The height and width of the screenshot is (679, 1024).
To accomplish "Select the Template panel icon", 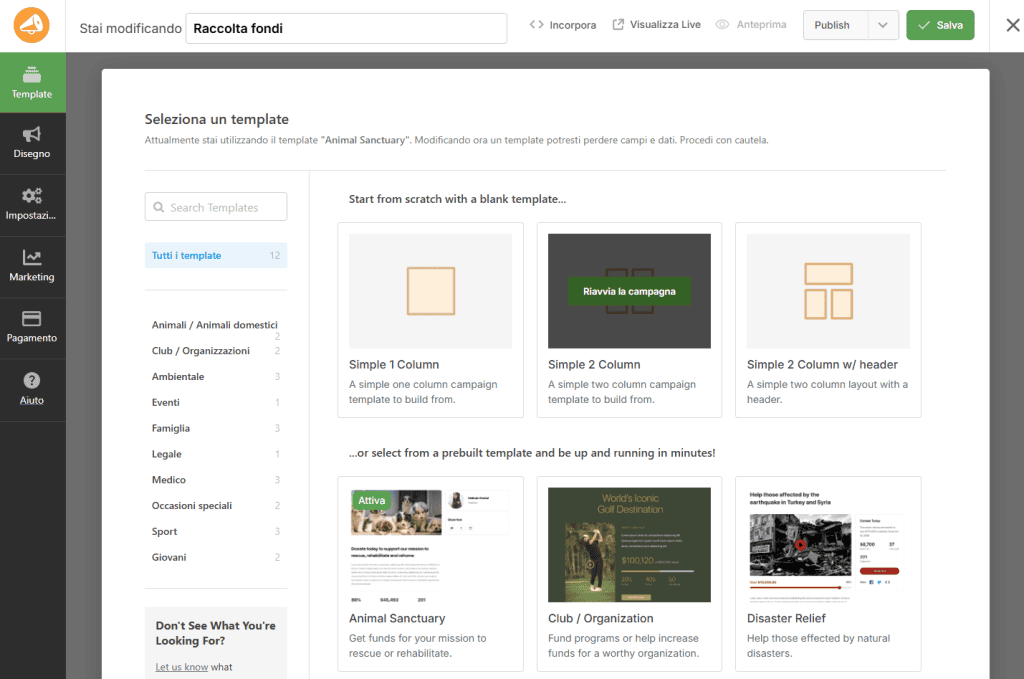I will (x=32, y=82).
